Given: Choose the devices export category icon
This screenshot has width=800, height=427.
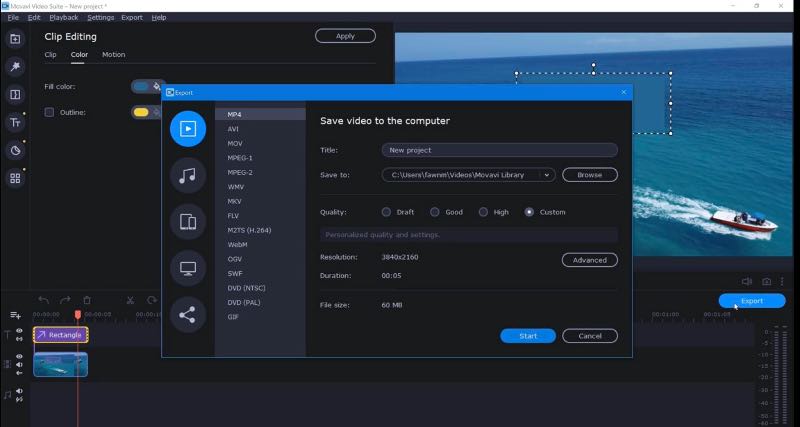Looking at the screenshot, I should [188, 221].
